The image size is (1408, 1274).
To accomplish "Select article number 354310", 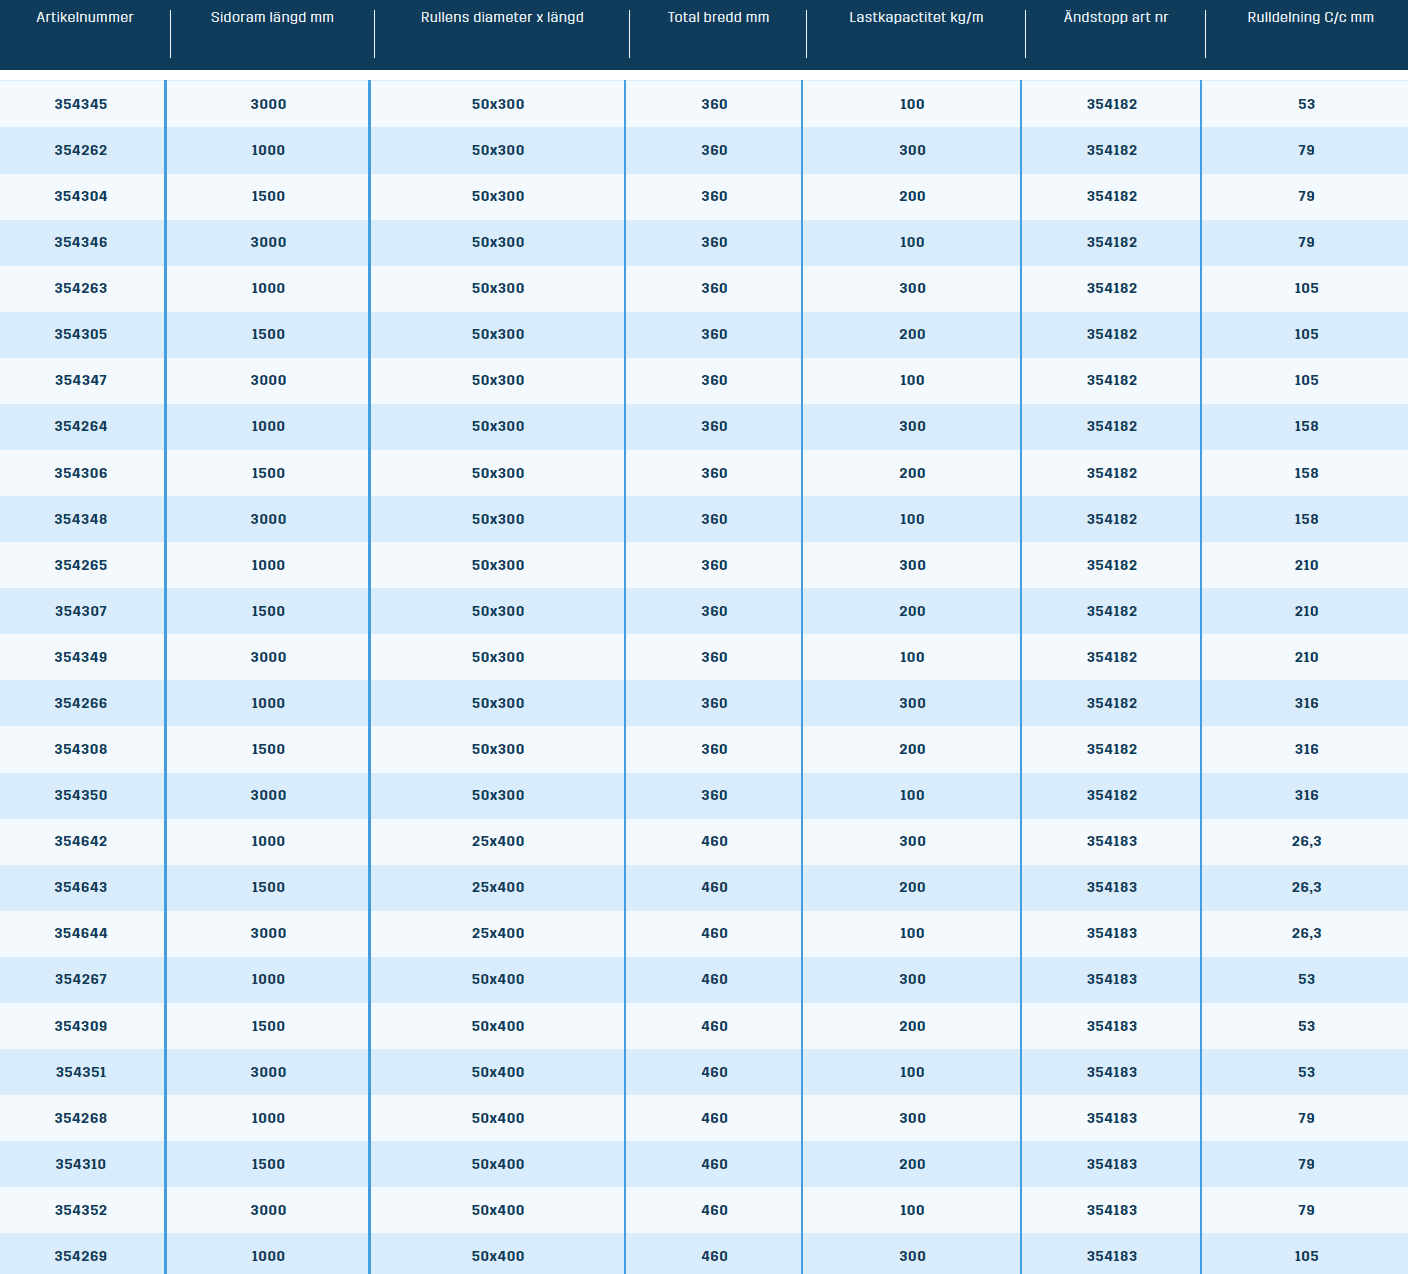I will [81, 1164].
